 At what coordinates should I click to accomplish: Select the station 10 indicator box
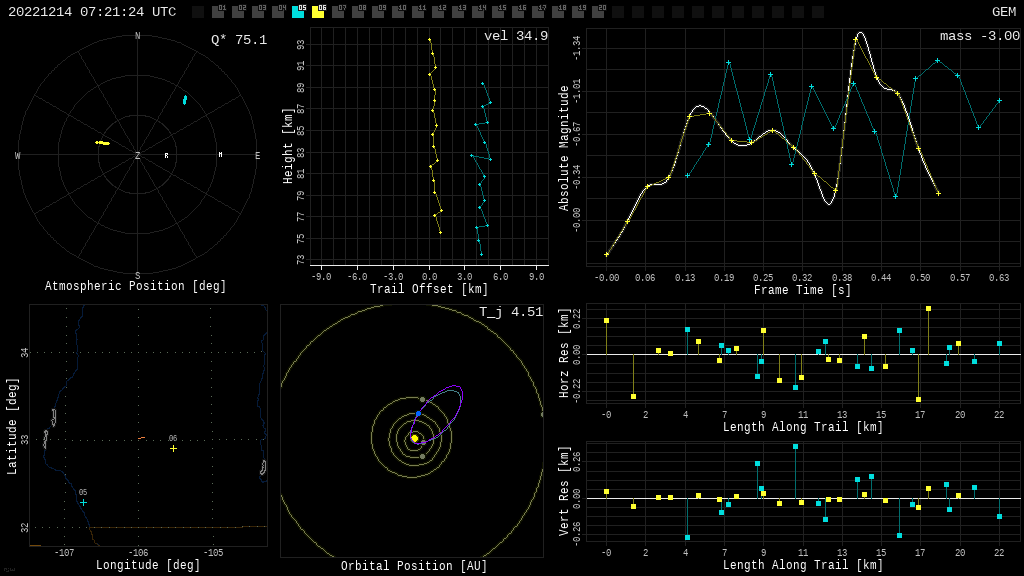(x=398, y=13)
